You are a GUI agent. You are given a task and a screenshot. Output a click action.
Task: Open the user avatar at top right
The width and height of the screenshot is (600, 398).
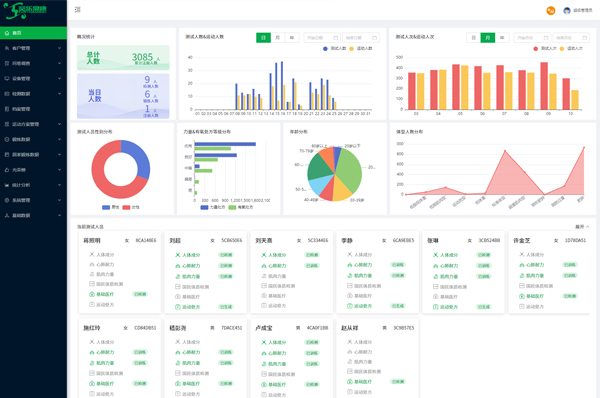(x=567, y=11)
